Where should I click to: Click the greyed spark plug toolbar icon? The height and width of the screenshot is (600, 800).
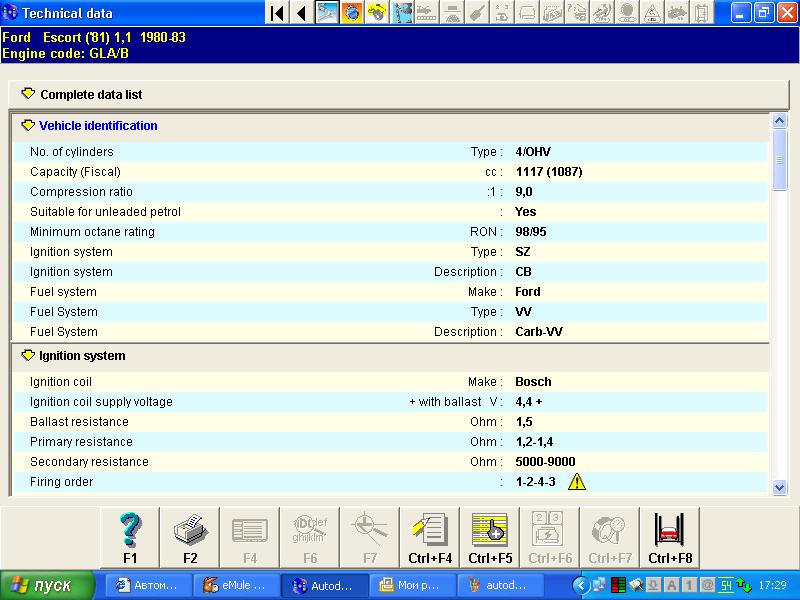tap(477, 13)
